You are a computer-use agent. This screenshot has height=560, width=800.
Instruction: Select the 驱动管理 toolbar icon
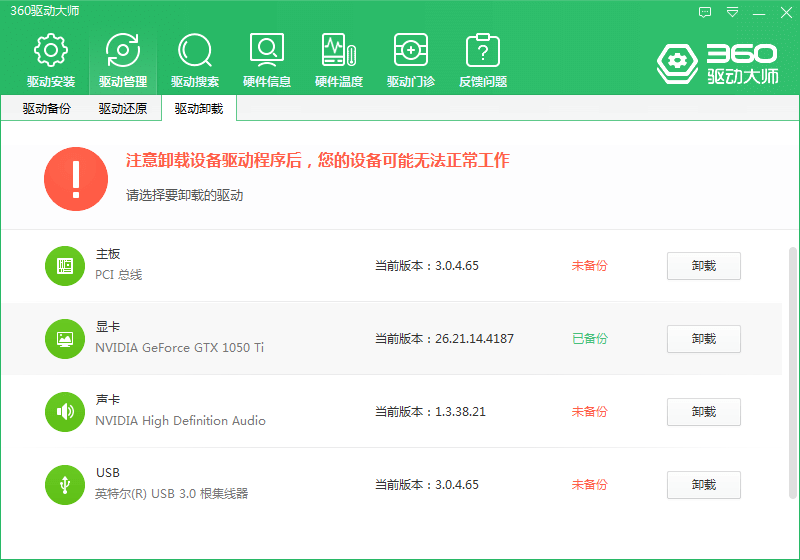point(123,50)
